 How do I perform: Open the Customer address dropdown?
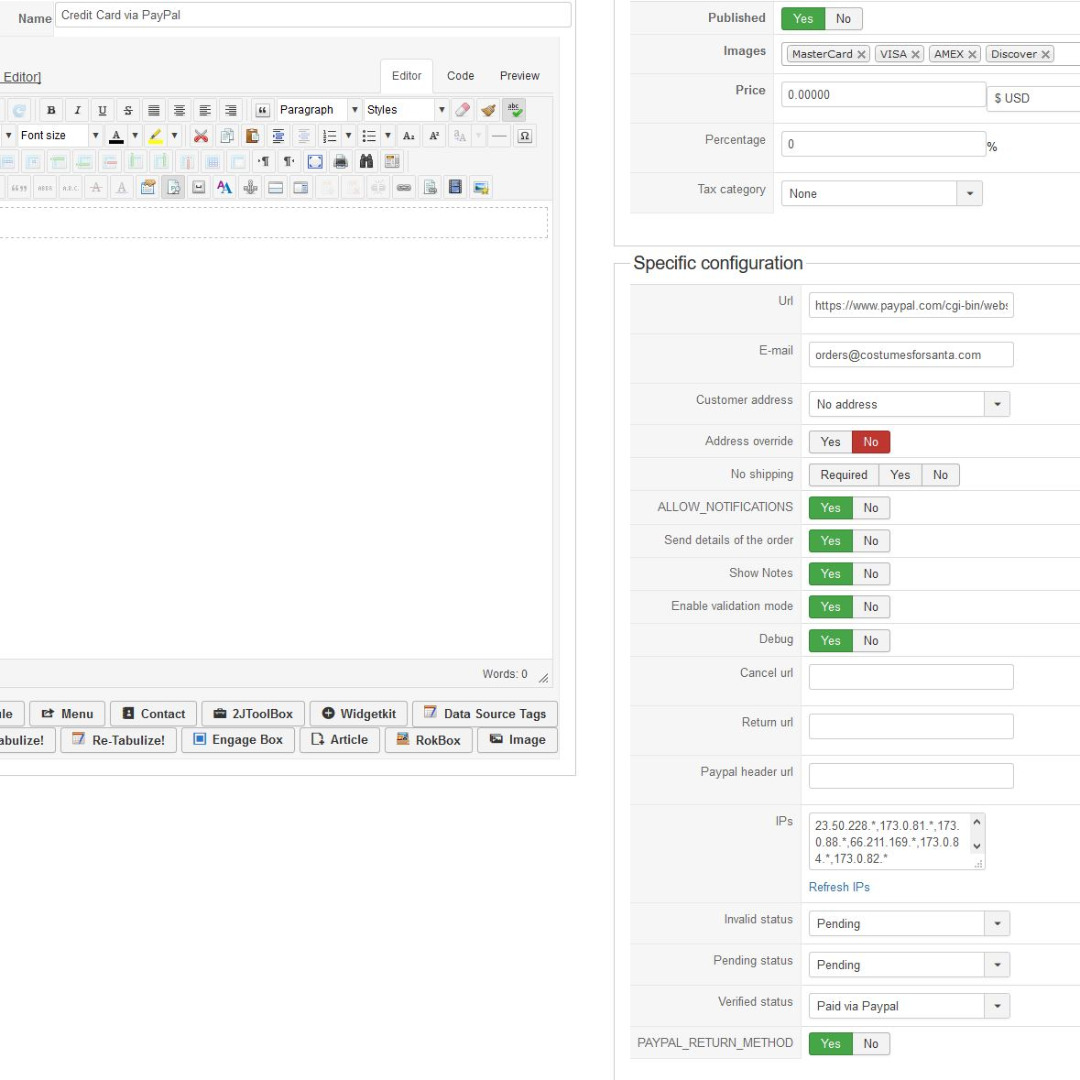click(909, 404)
